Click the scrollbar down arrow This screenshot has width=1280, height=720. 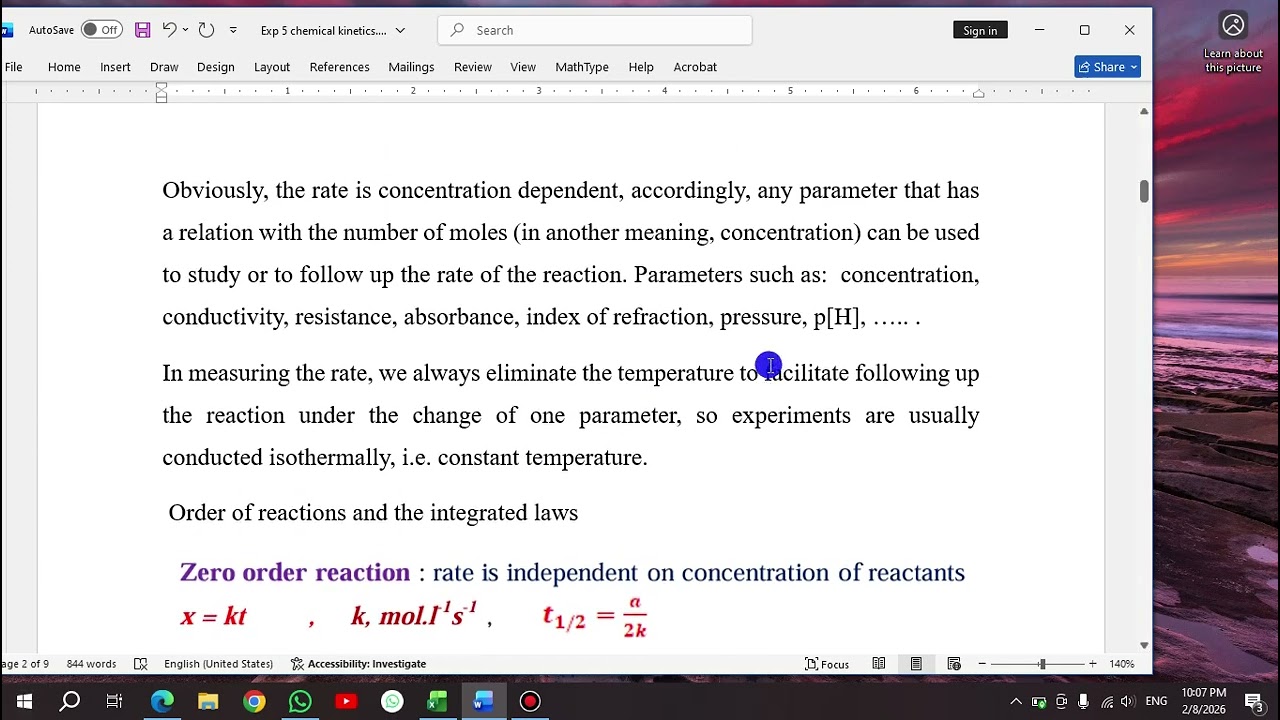coord(1144,645)
